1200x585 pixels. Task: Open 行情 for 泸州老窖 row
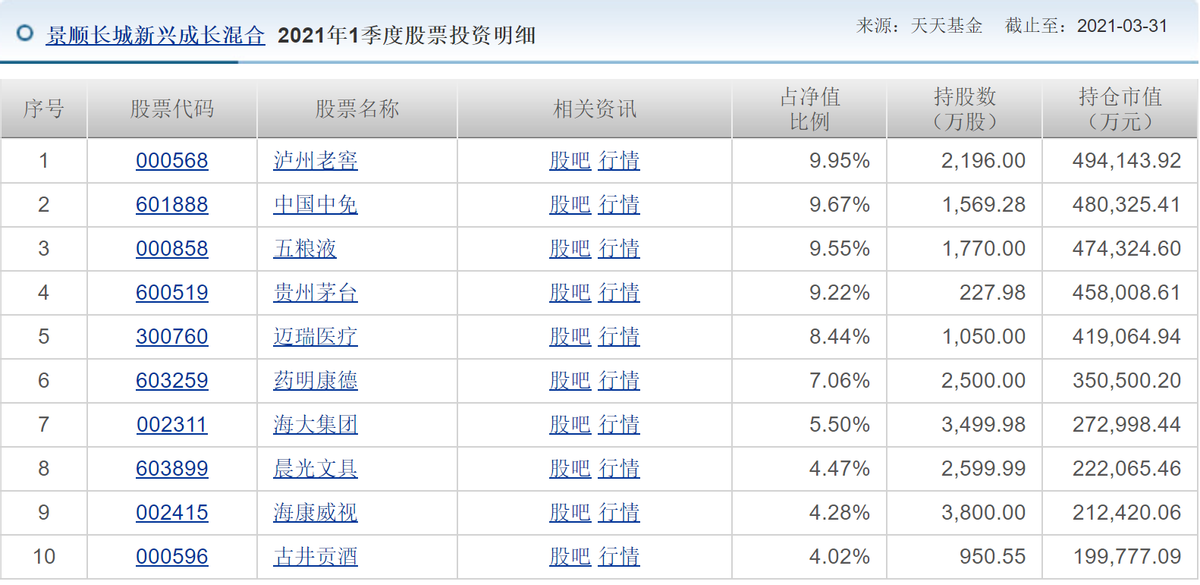tap(620, 161)
